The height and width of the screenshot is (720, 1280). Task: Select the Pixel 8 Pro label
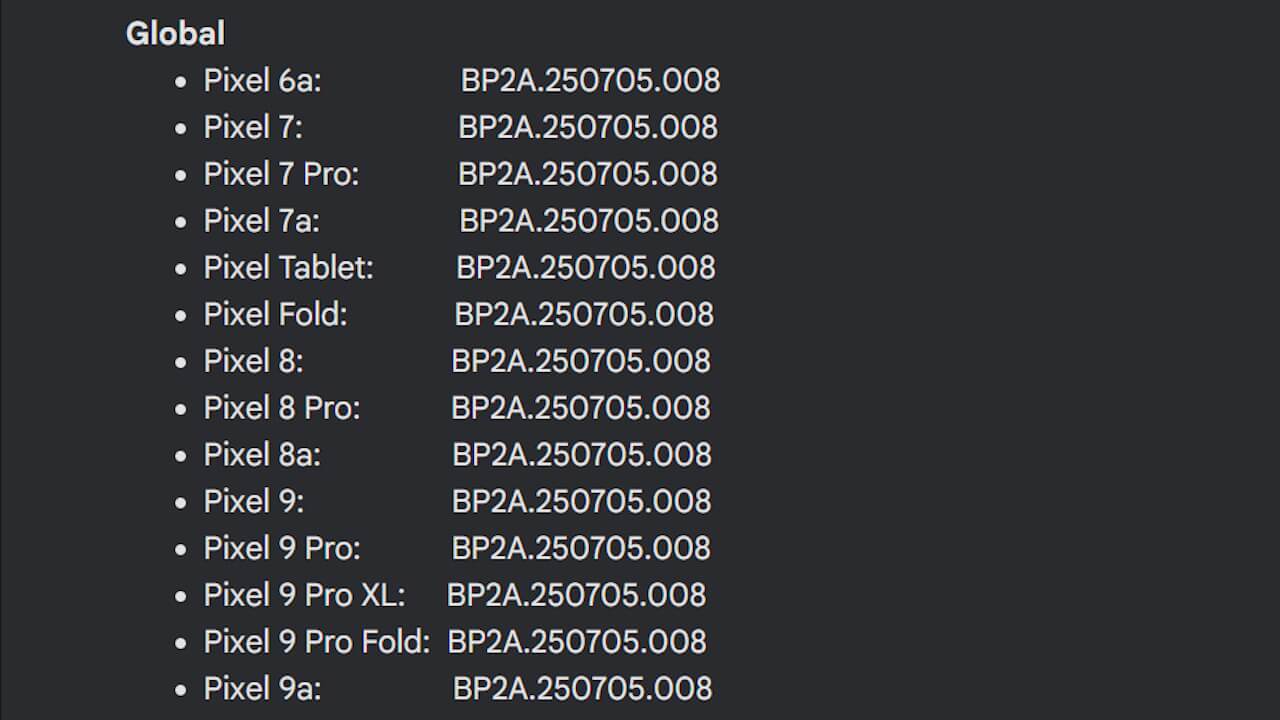[x=282, y=408]
